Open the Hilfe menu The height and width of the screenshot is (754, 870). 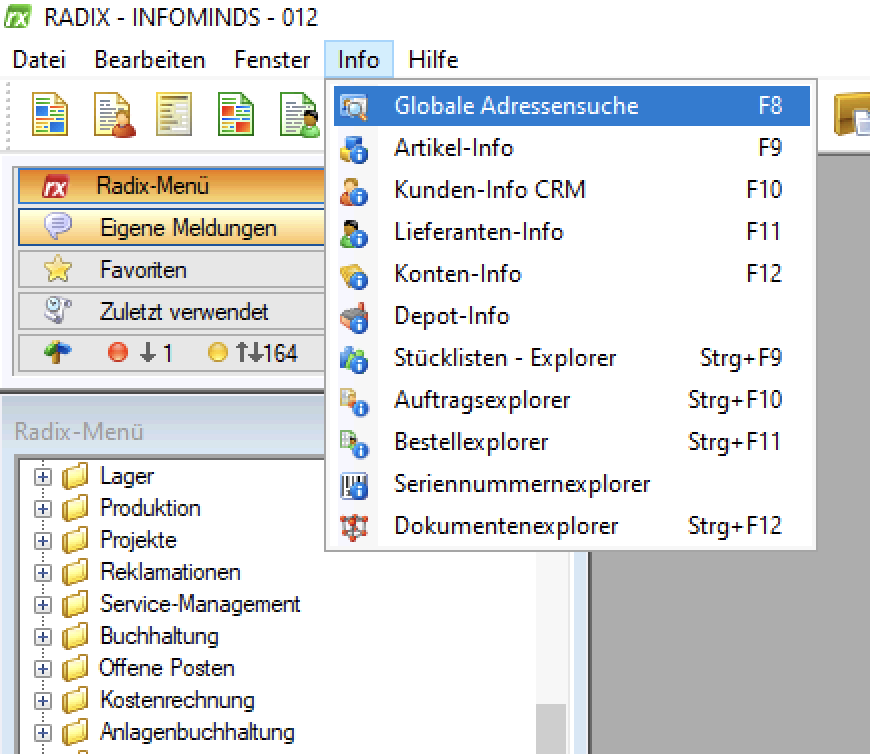tap(433, 59)
